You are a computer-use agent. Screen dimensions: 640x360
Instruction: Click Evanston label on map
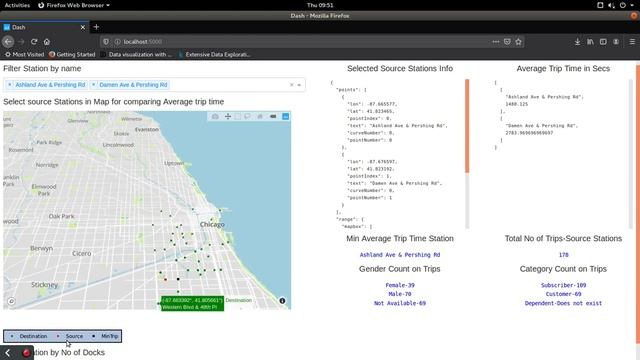click(147, 129)
